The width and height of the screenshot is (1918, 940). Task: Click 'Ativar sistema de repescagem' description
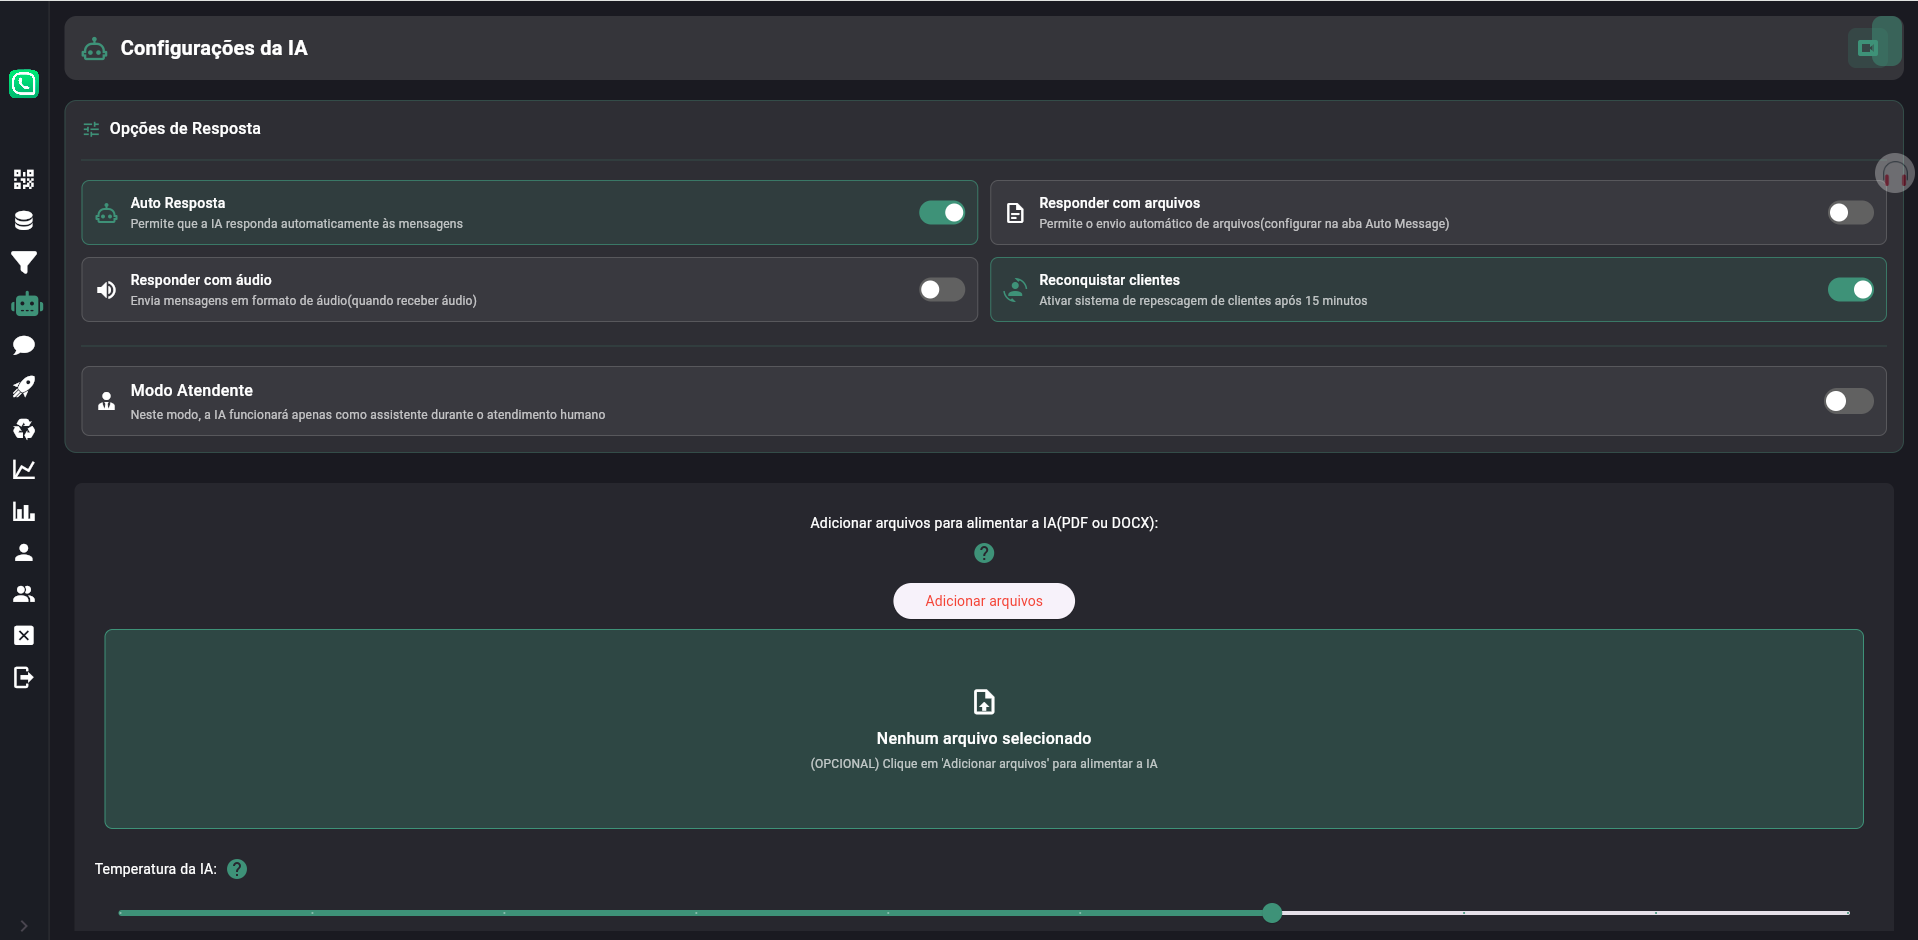tap(1203, 301)
